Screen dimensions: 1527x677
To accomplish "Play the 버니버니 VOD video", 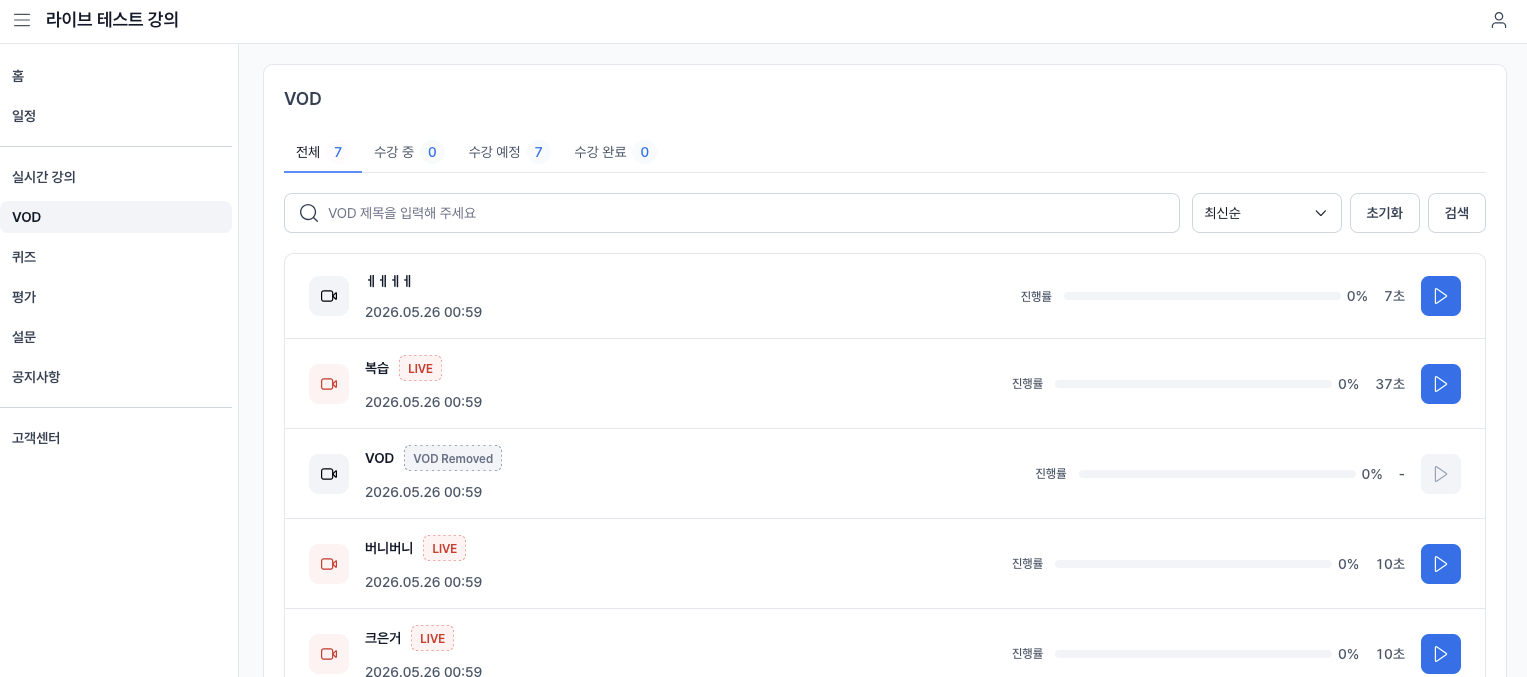I will click(1440, 564).
